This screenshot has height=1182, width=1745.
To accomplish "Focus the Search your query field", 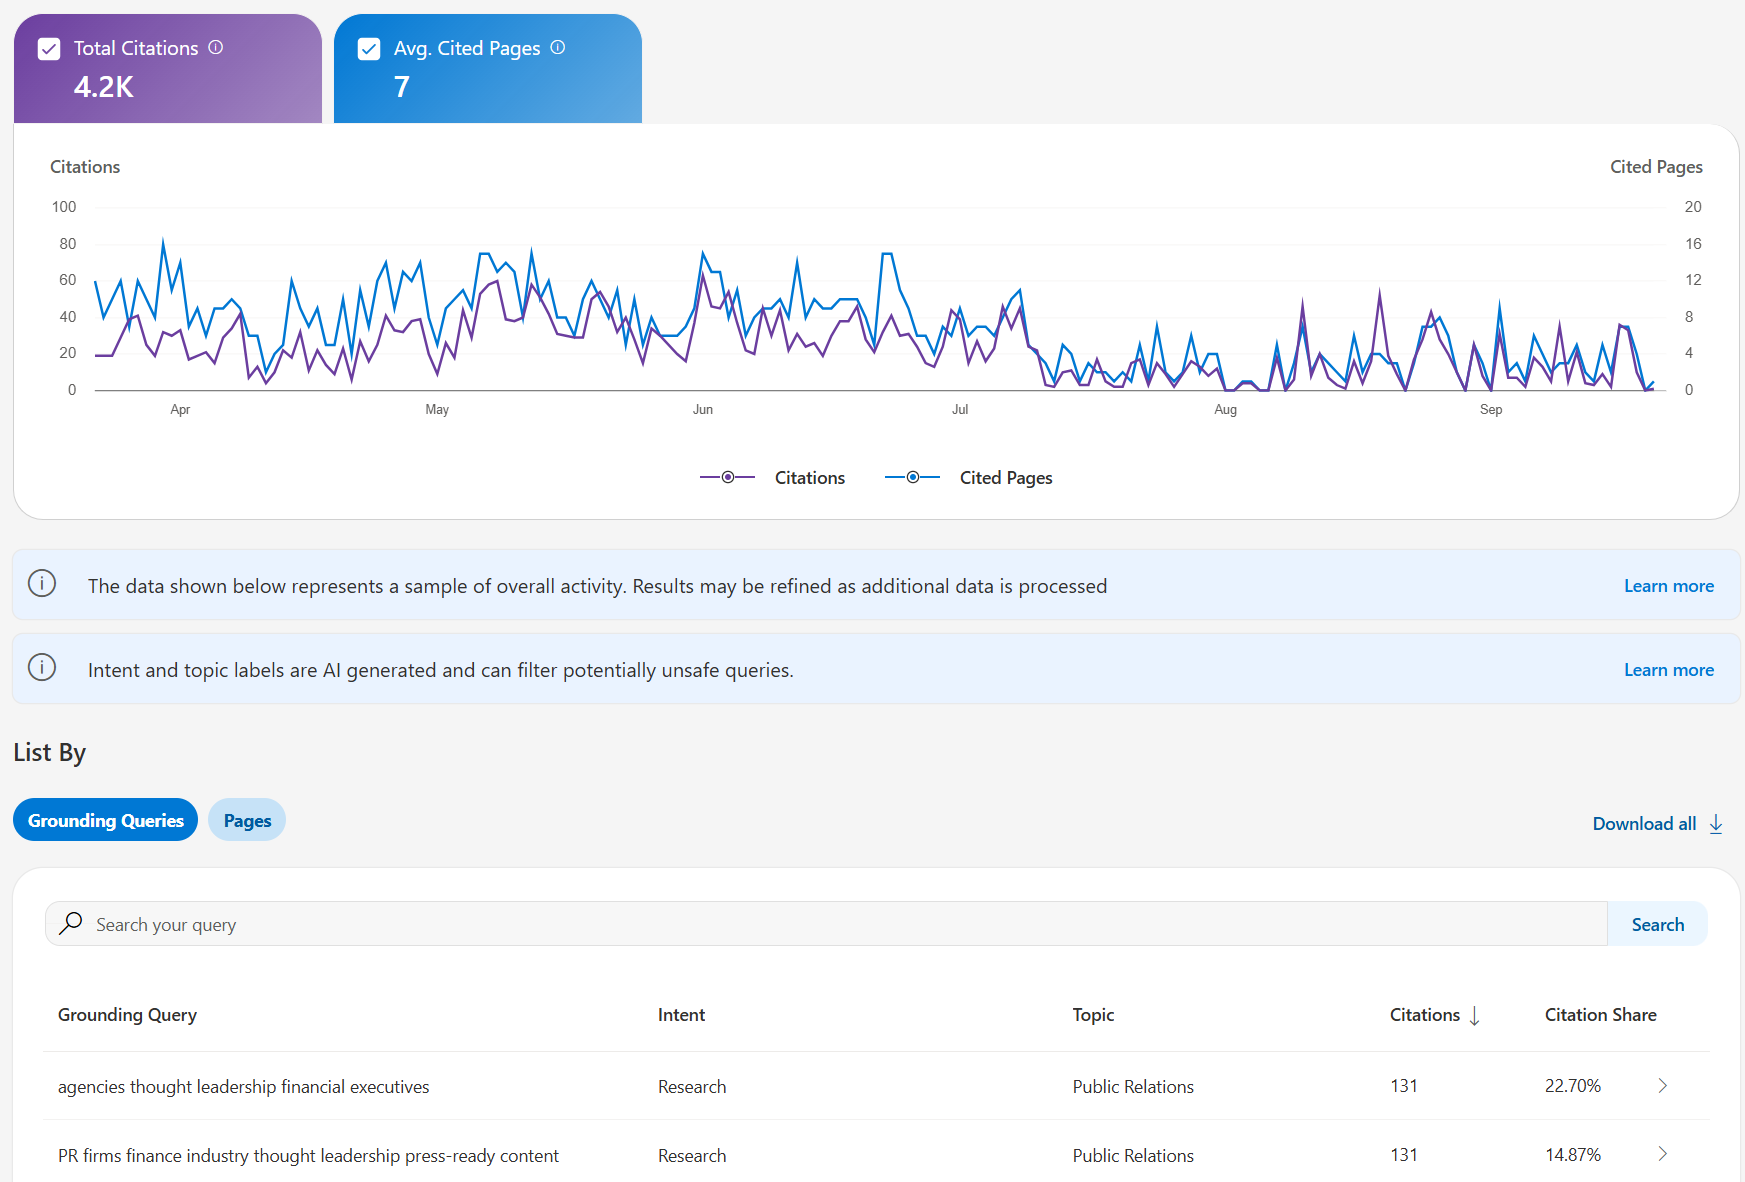I will (x=826, y=924).
